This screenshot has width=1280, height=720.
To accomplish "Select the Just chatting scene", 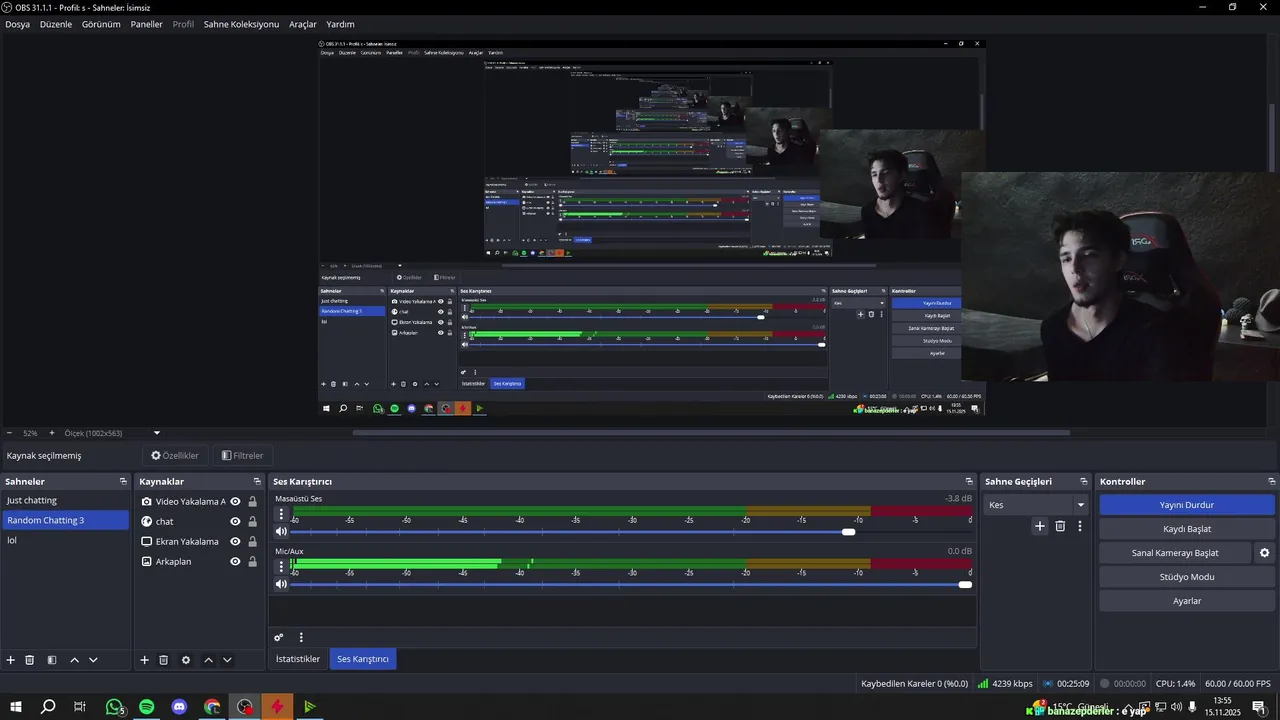I will 66,500.
